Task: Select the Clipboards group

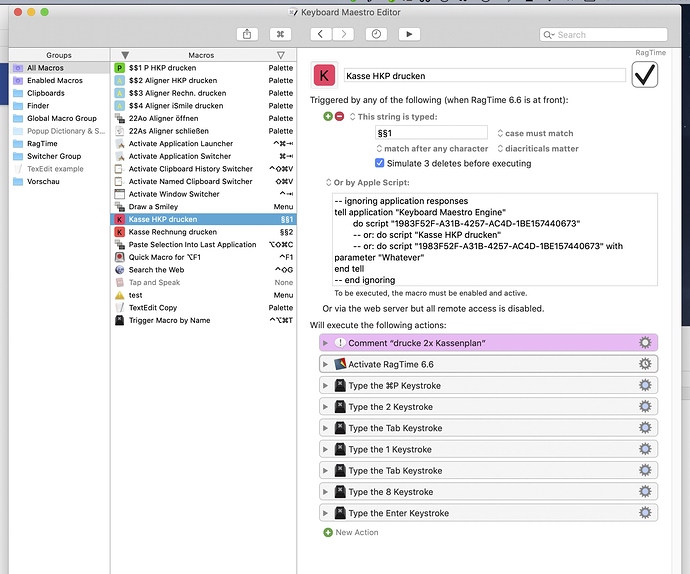Action: (x=59, y=93)
